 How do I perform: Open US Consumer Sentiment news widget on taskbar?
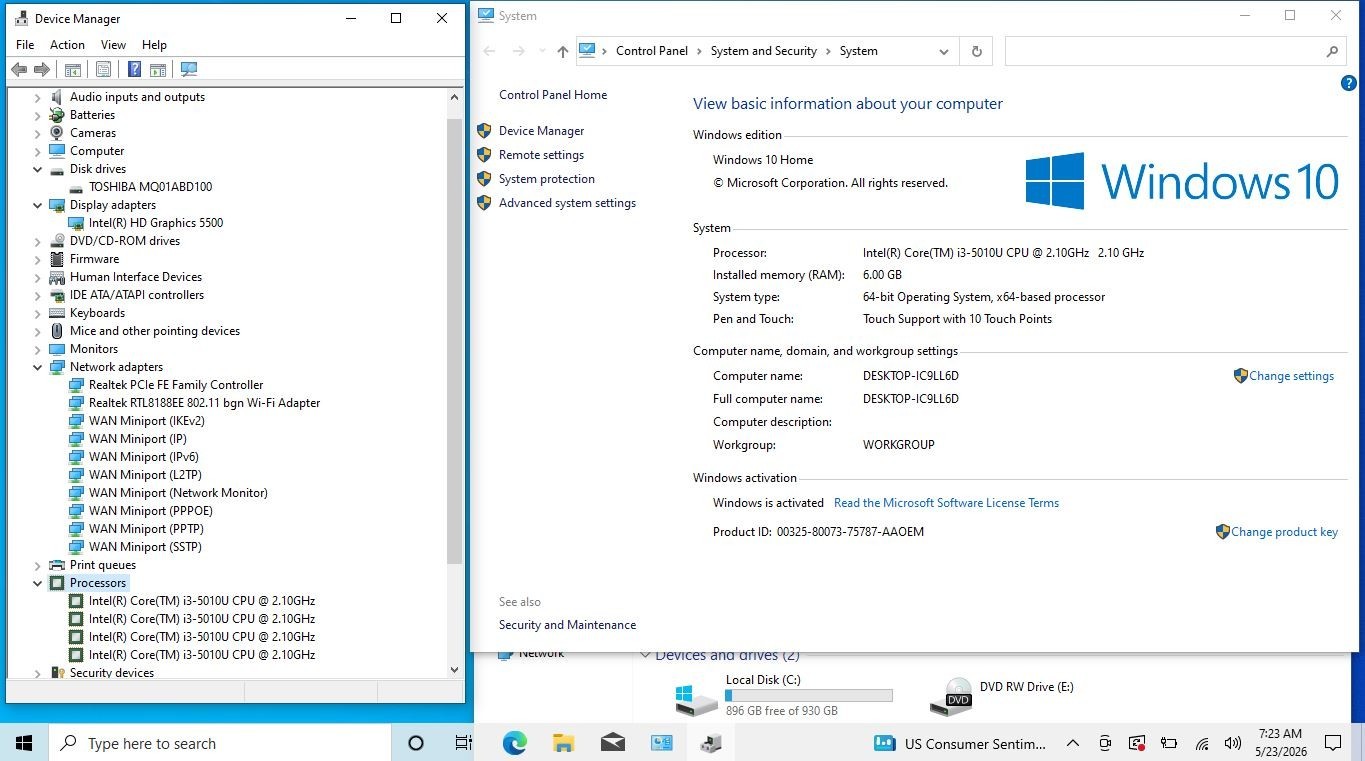(960, 743)
